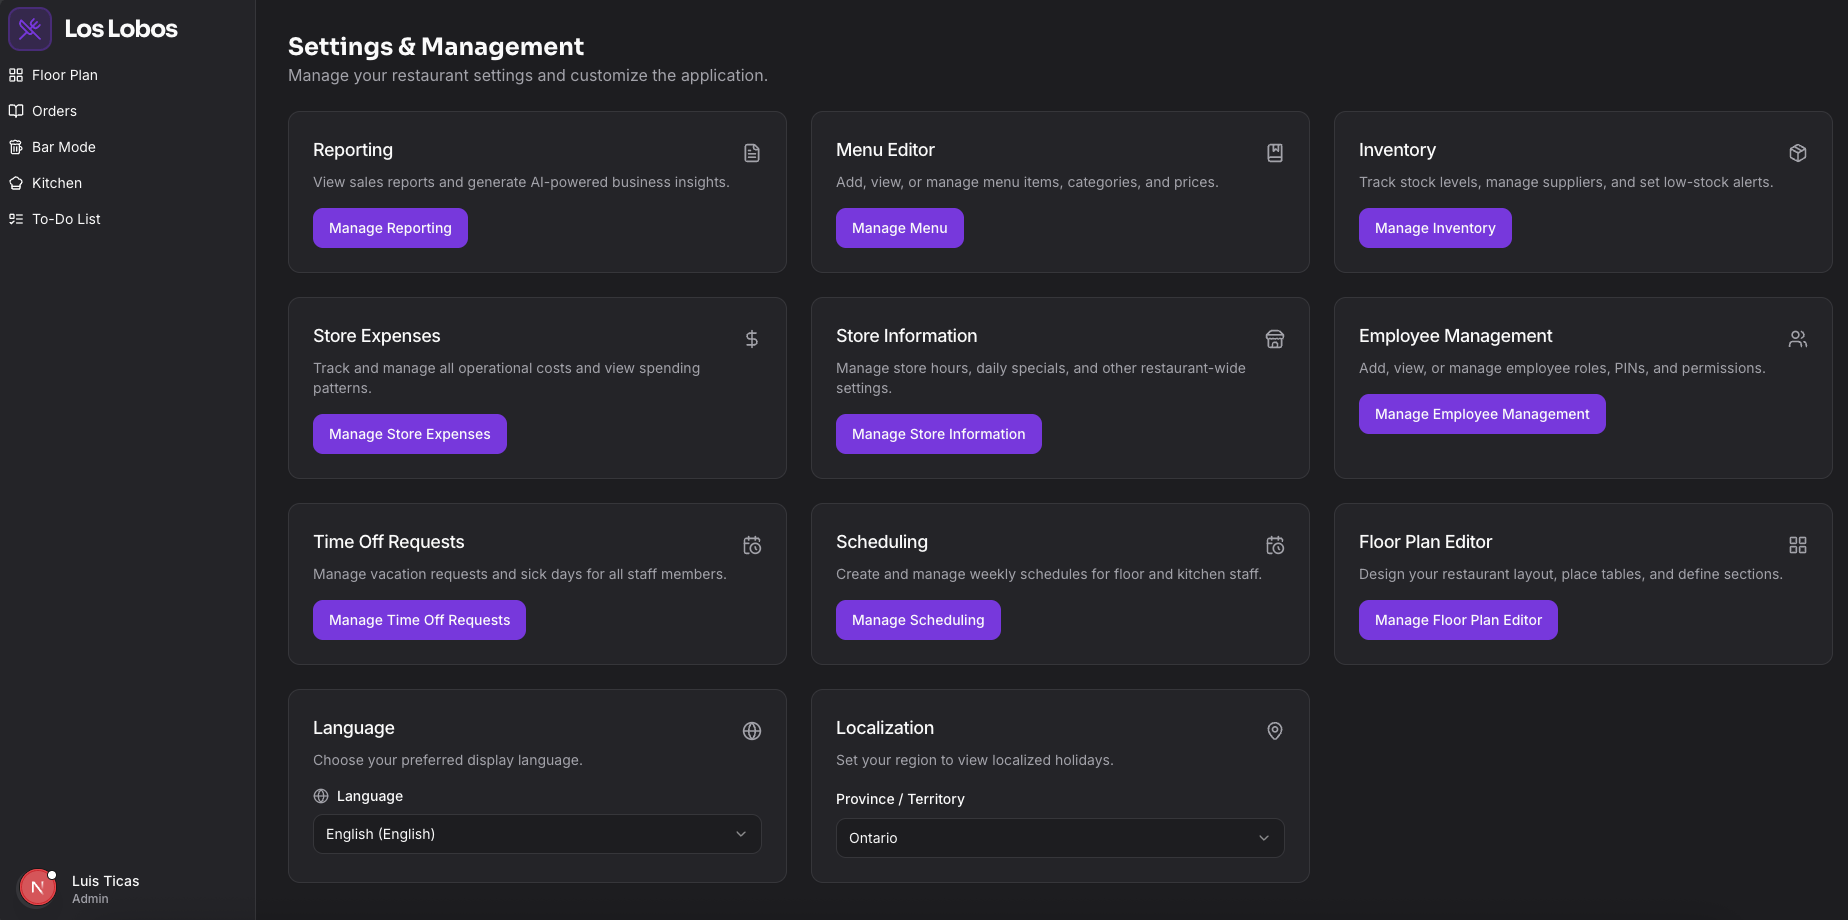1848x920 pixels.
Task: Click the Los Lobos logo icon
Action: [30, 29]
